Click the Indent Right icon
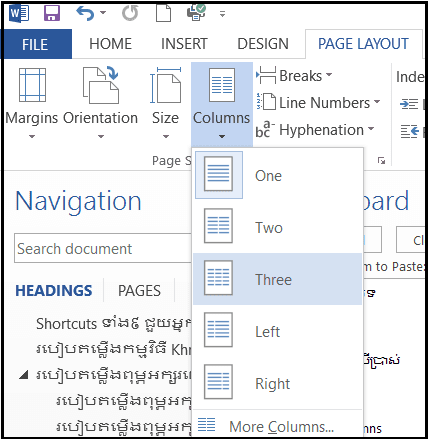 410,131
